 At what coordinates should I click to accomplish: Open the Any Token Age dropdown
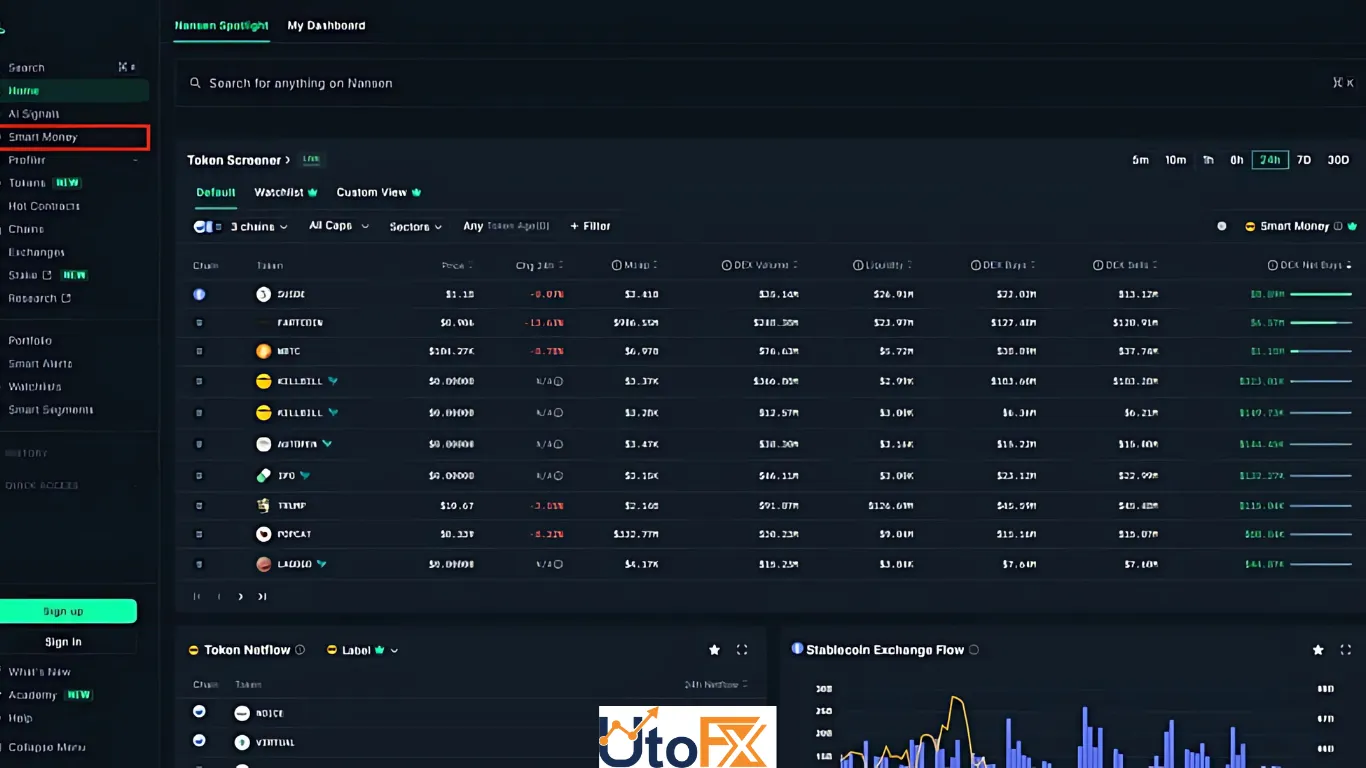pyautogui.click(x=506, y=226)
